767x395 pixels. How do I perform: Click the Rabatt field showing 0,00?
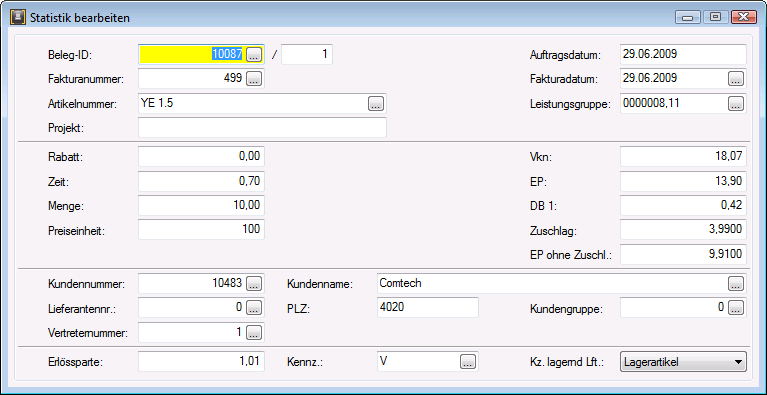tap(202, 157)
